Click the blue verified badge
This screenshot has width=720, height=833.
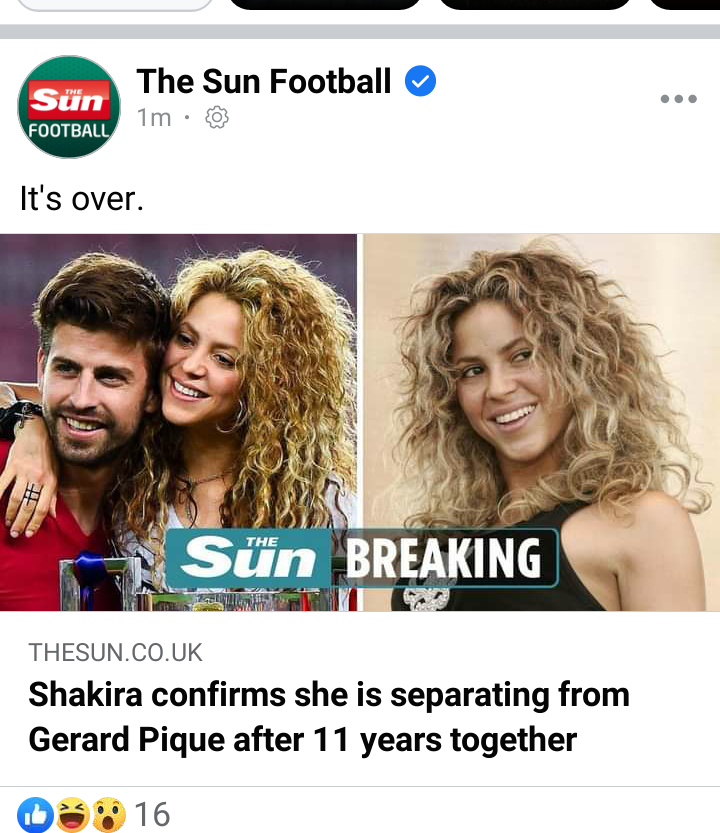(x=420, y=81)
